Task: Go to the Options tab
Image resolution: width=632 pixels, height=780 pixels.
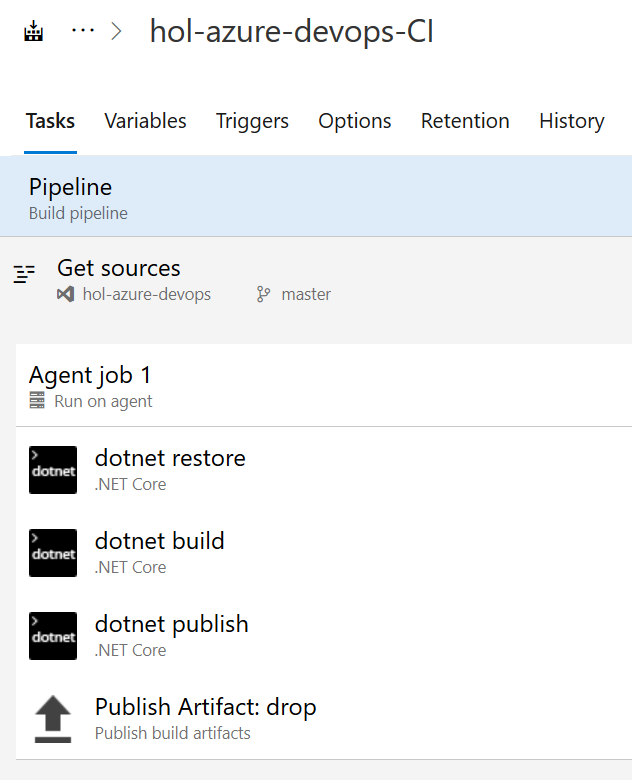Action: (x=355, y=121)
